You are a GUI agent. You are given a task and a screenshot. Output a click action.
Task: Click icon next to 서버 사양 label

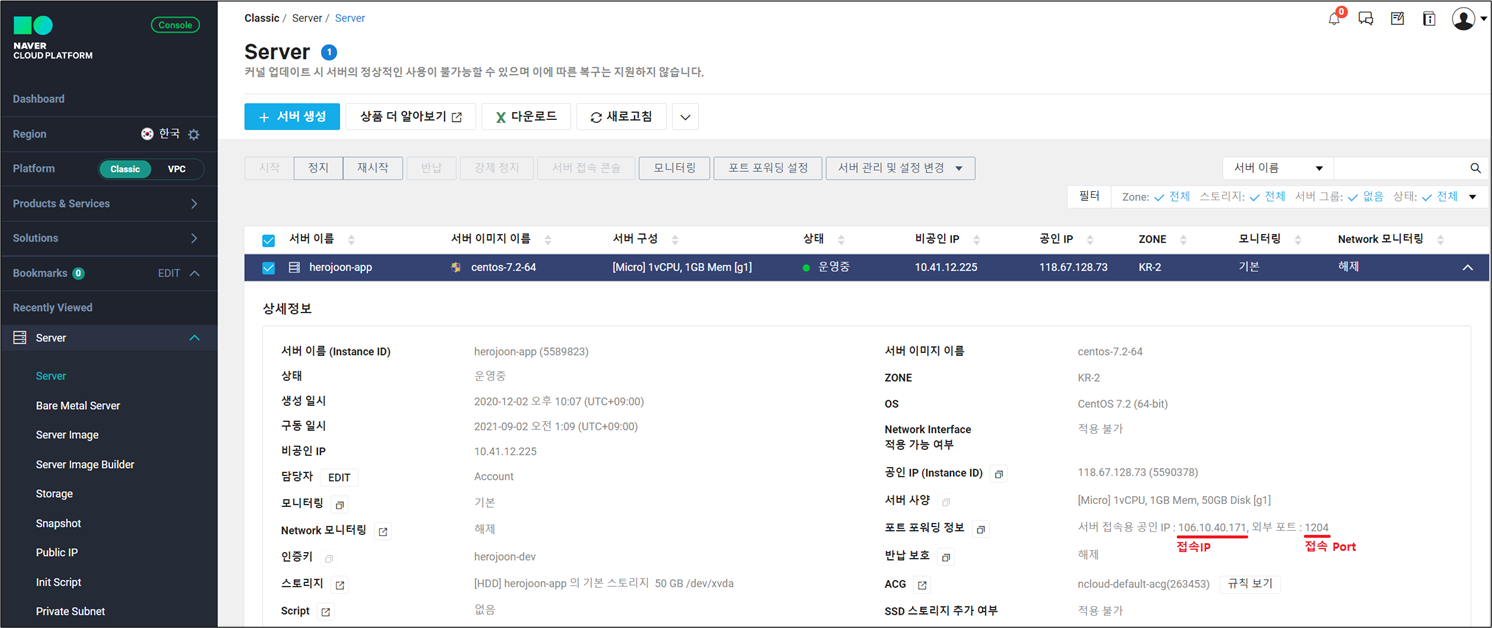[945, 501]
